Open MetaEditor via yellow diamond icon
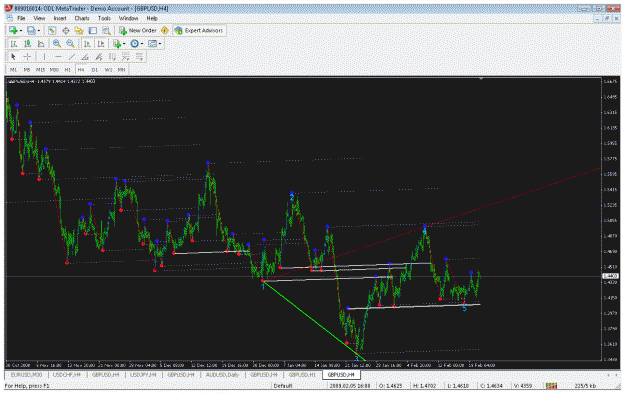Viewport: 625px width, 394px height. pos(165,30)
